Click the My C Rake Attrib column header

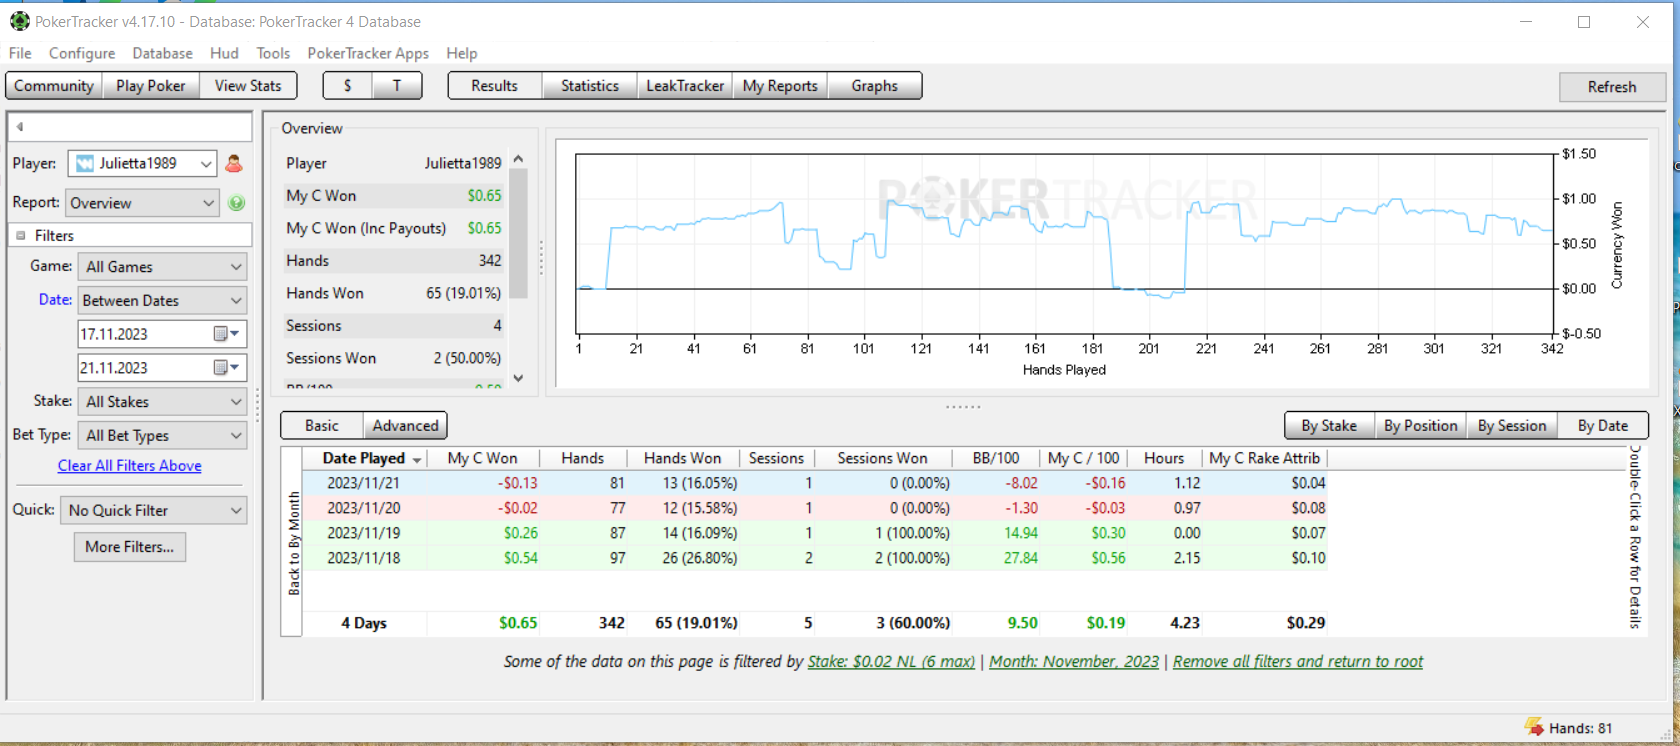coord(1265,458)
